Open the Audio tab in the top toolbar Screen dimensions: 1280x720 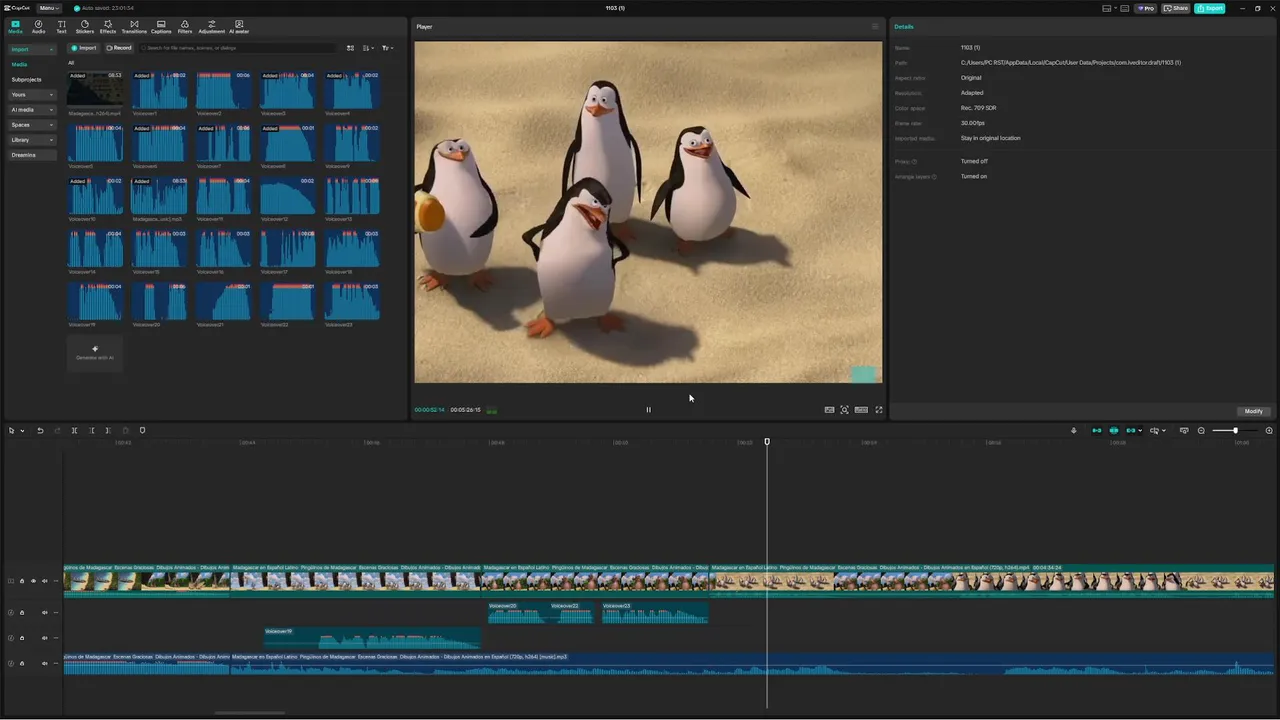pyautogui.click(x=38, y=26)
